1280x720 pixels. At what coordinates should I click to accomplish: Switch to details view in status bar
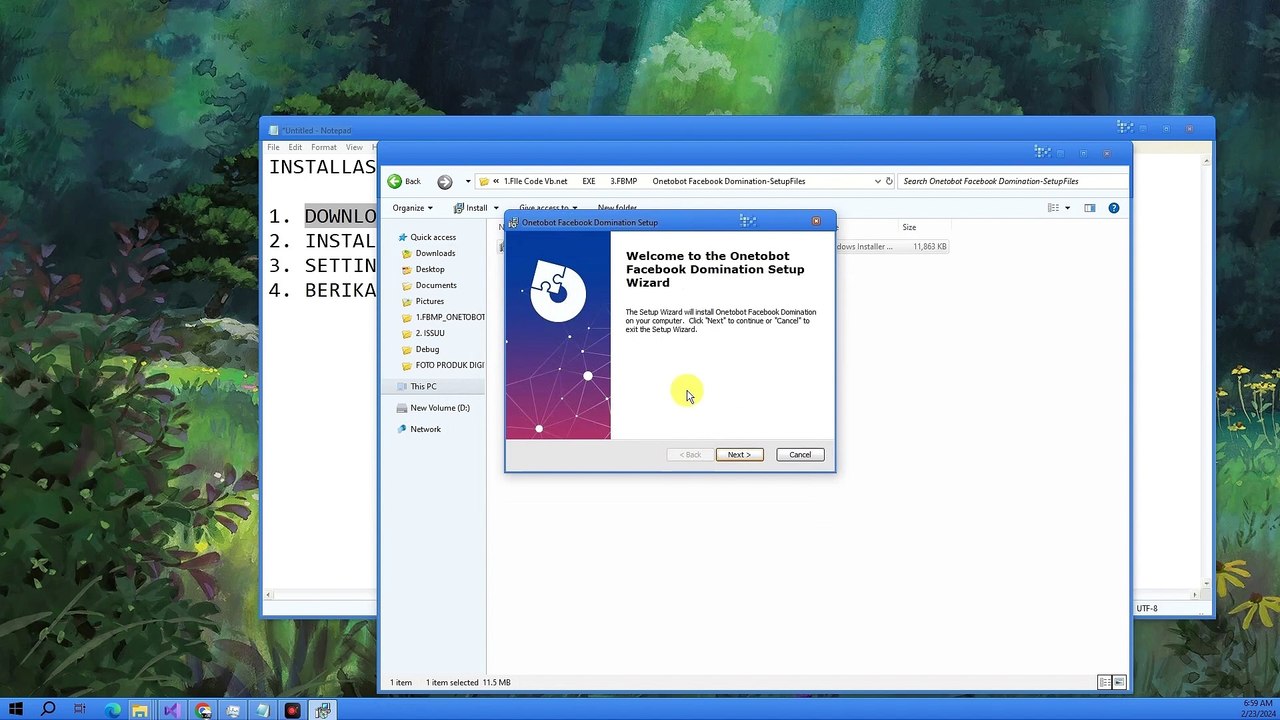1105,682
